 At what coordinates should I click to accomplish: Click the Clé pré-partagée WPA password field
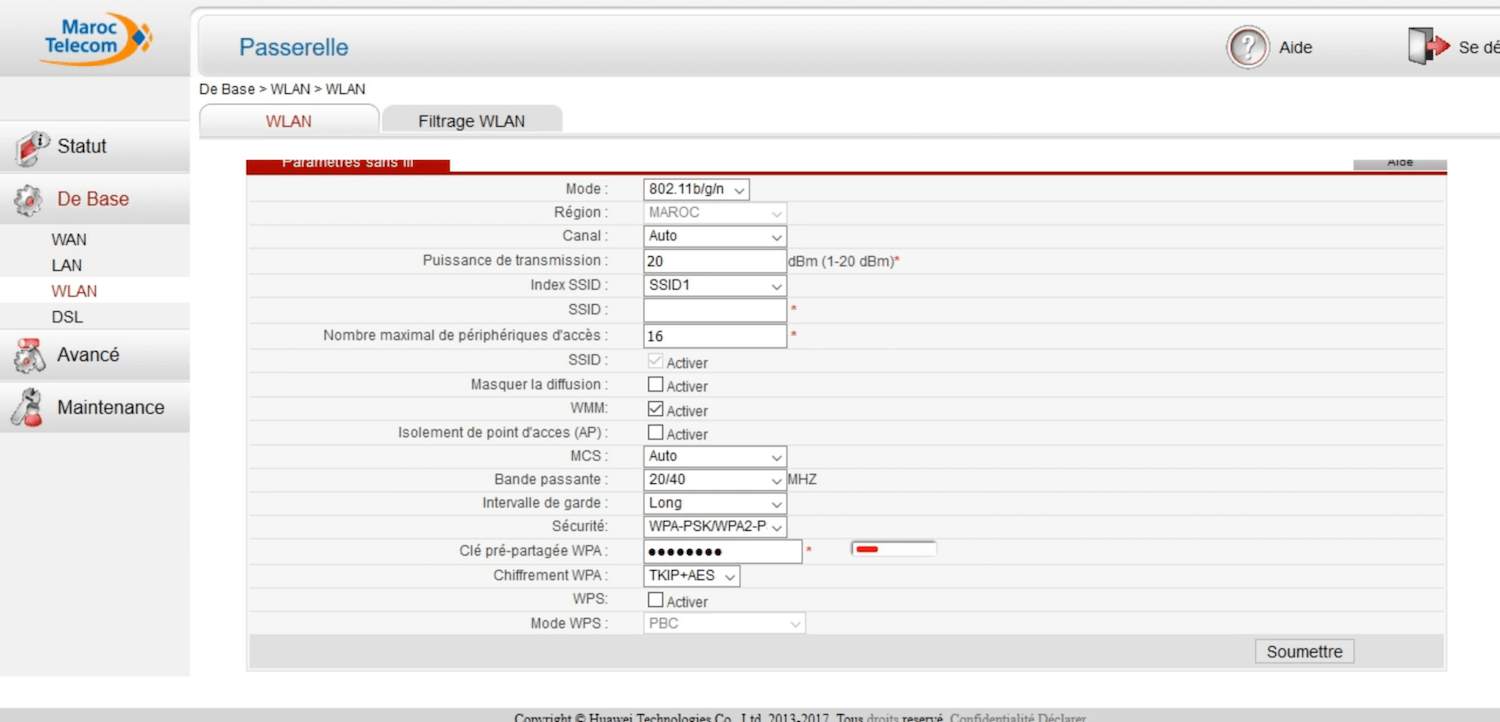coord(722,552)
